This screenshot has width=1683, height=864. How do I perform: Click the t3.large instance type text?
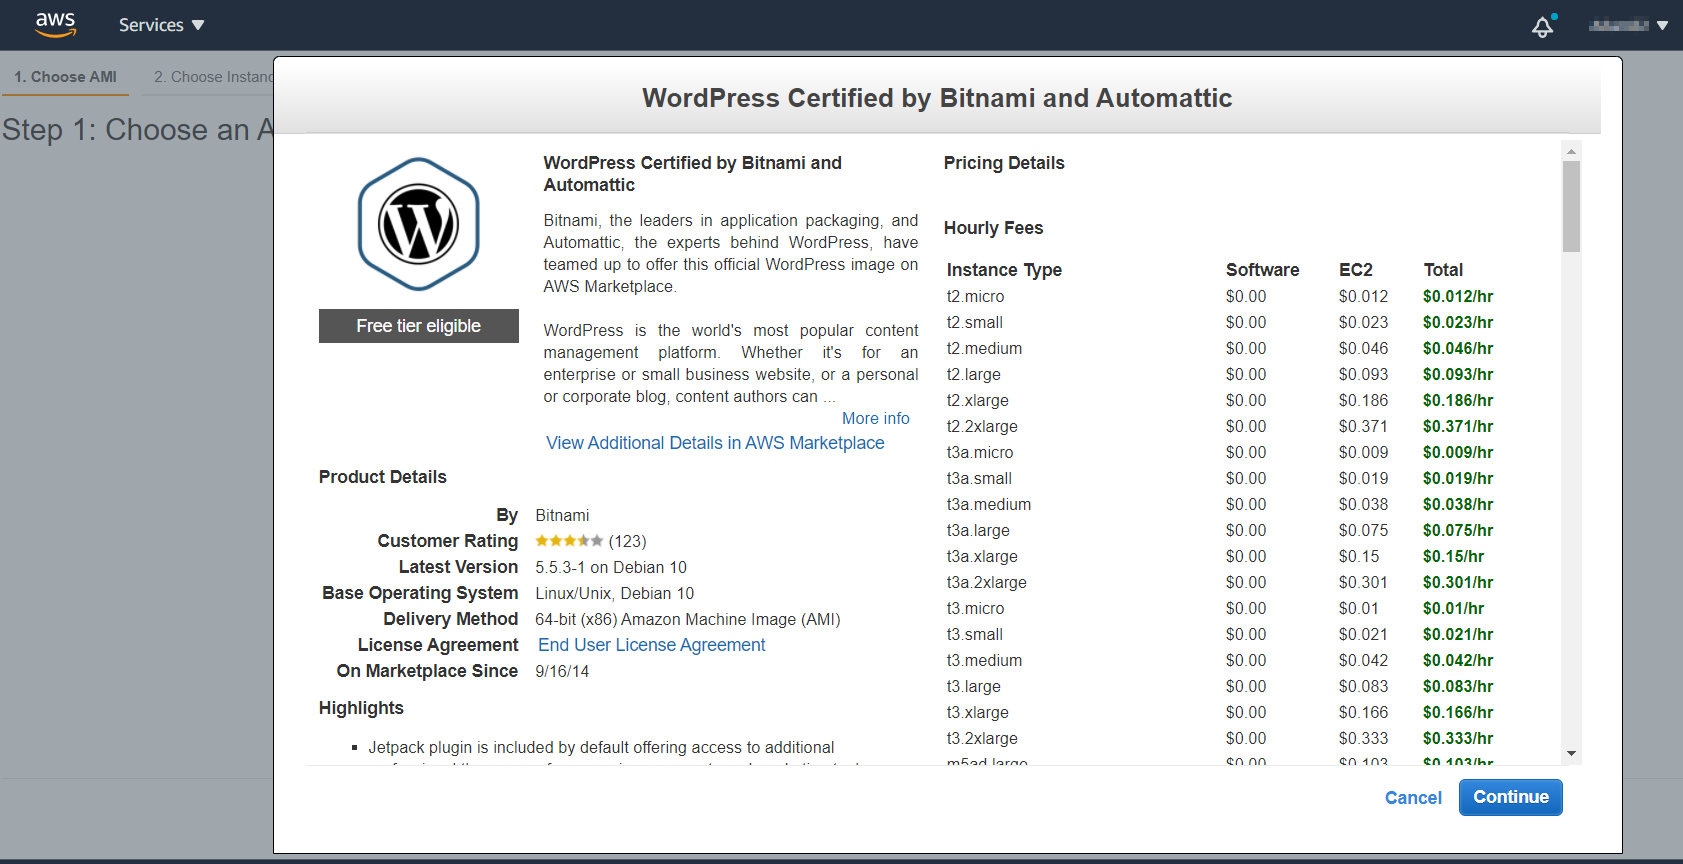[x=973, y=686]
